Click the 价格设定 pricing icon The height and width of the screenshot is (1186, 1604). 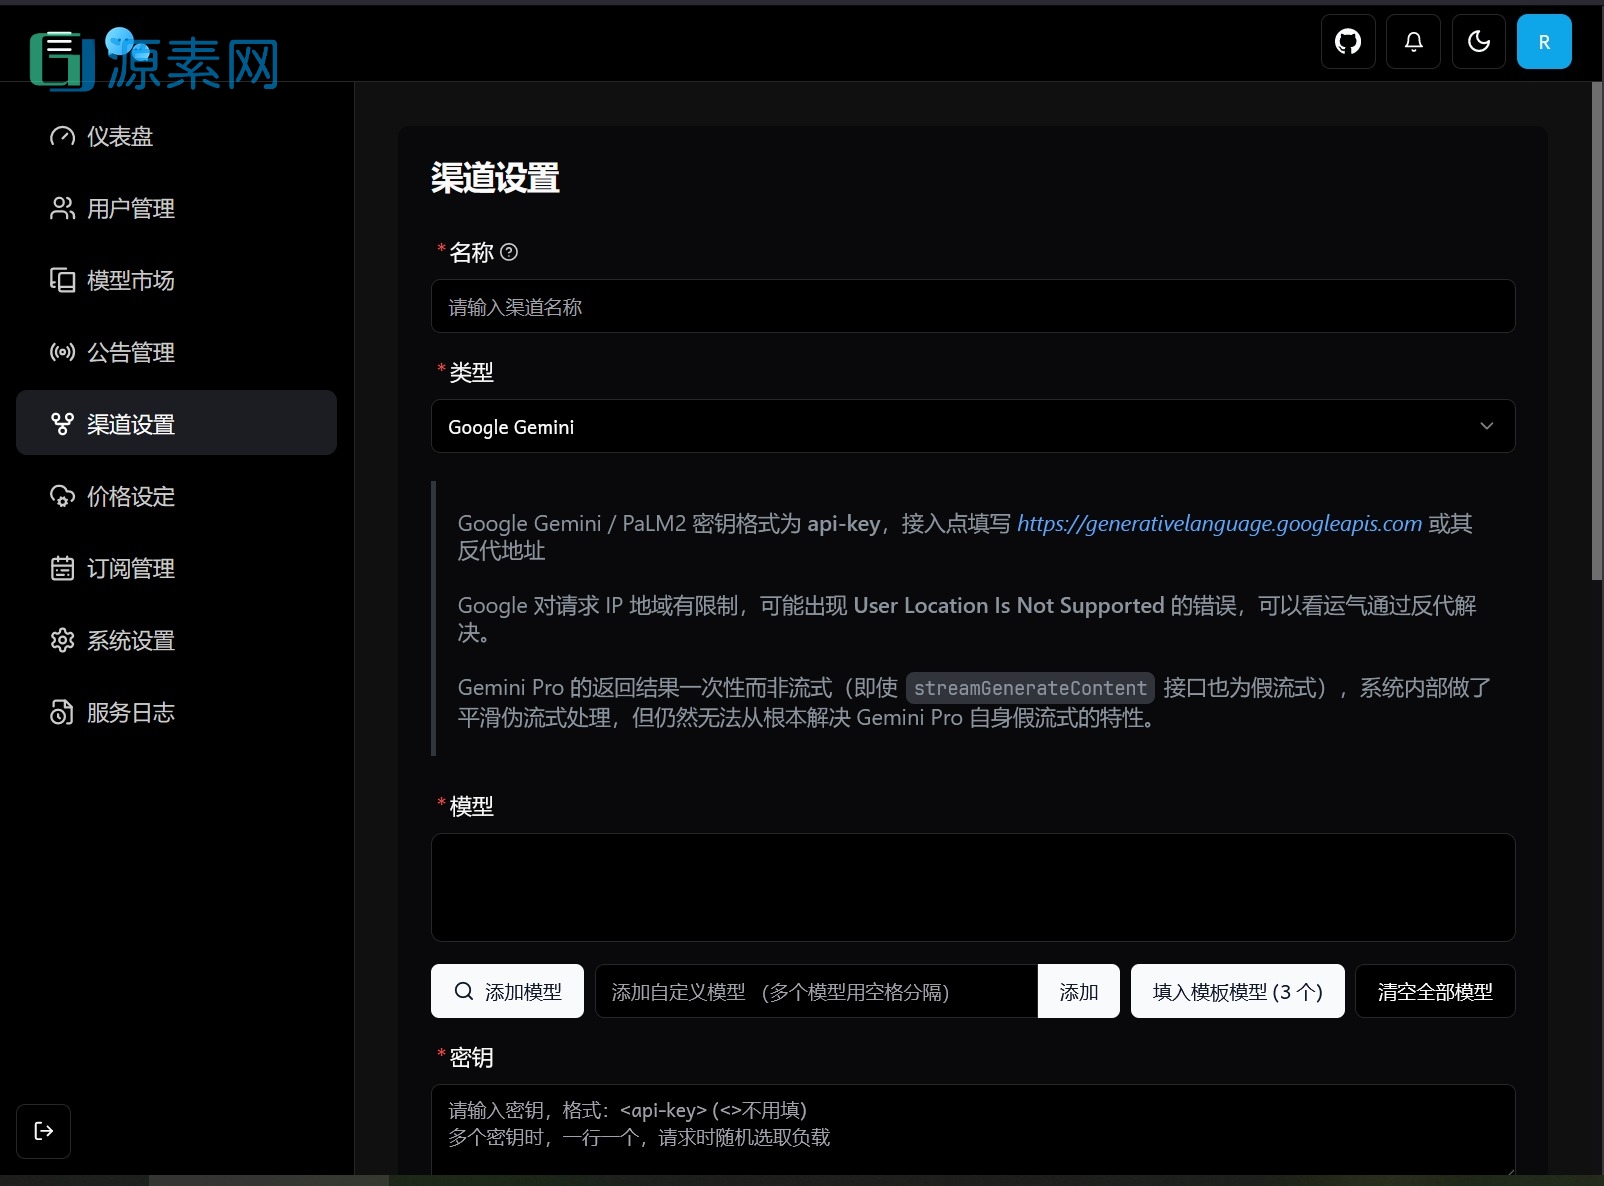tap(62, 496)
